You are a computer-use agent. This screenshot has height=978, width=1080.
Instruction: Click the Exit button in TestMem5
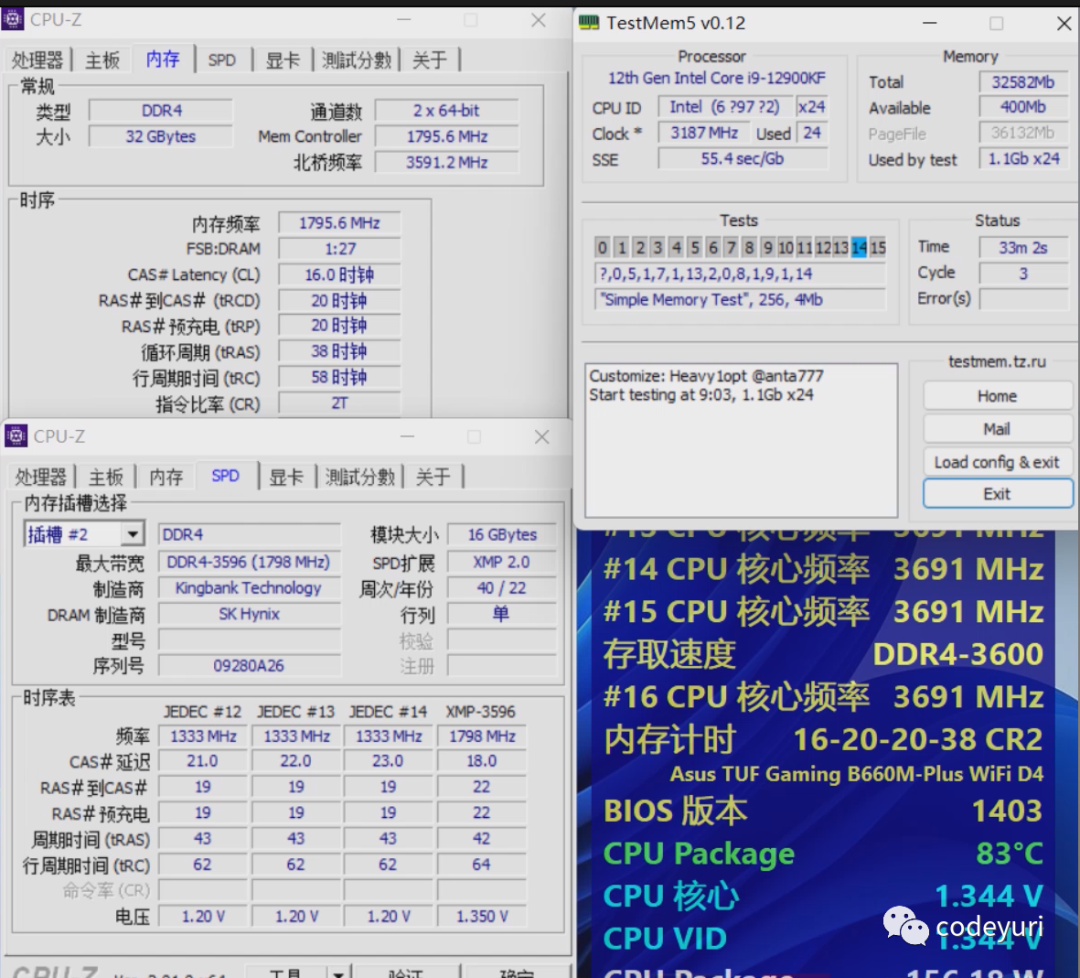997,494
